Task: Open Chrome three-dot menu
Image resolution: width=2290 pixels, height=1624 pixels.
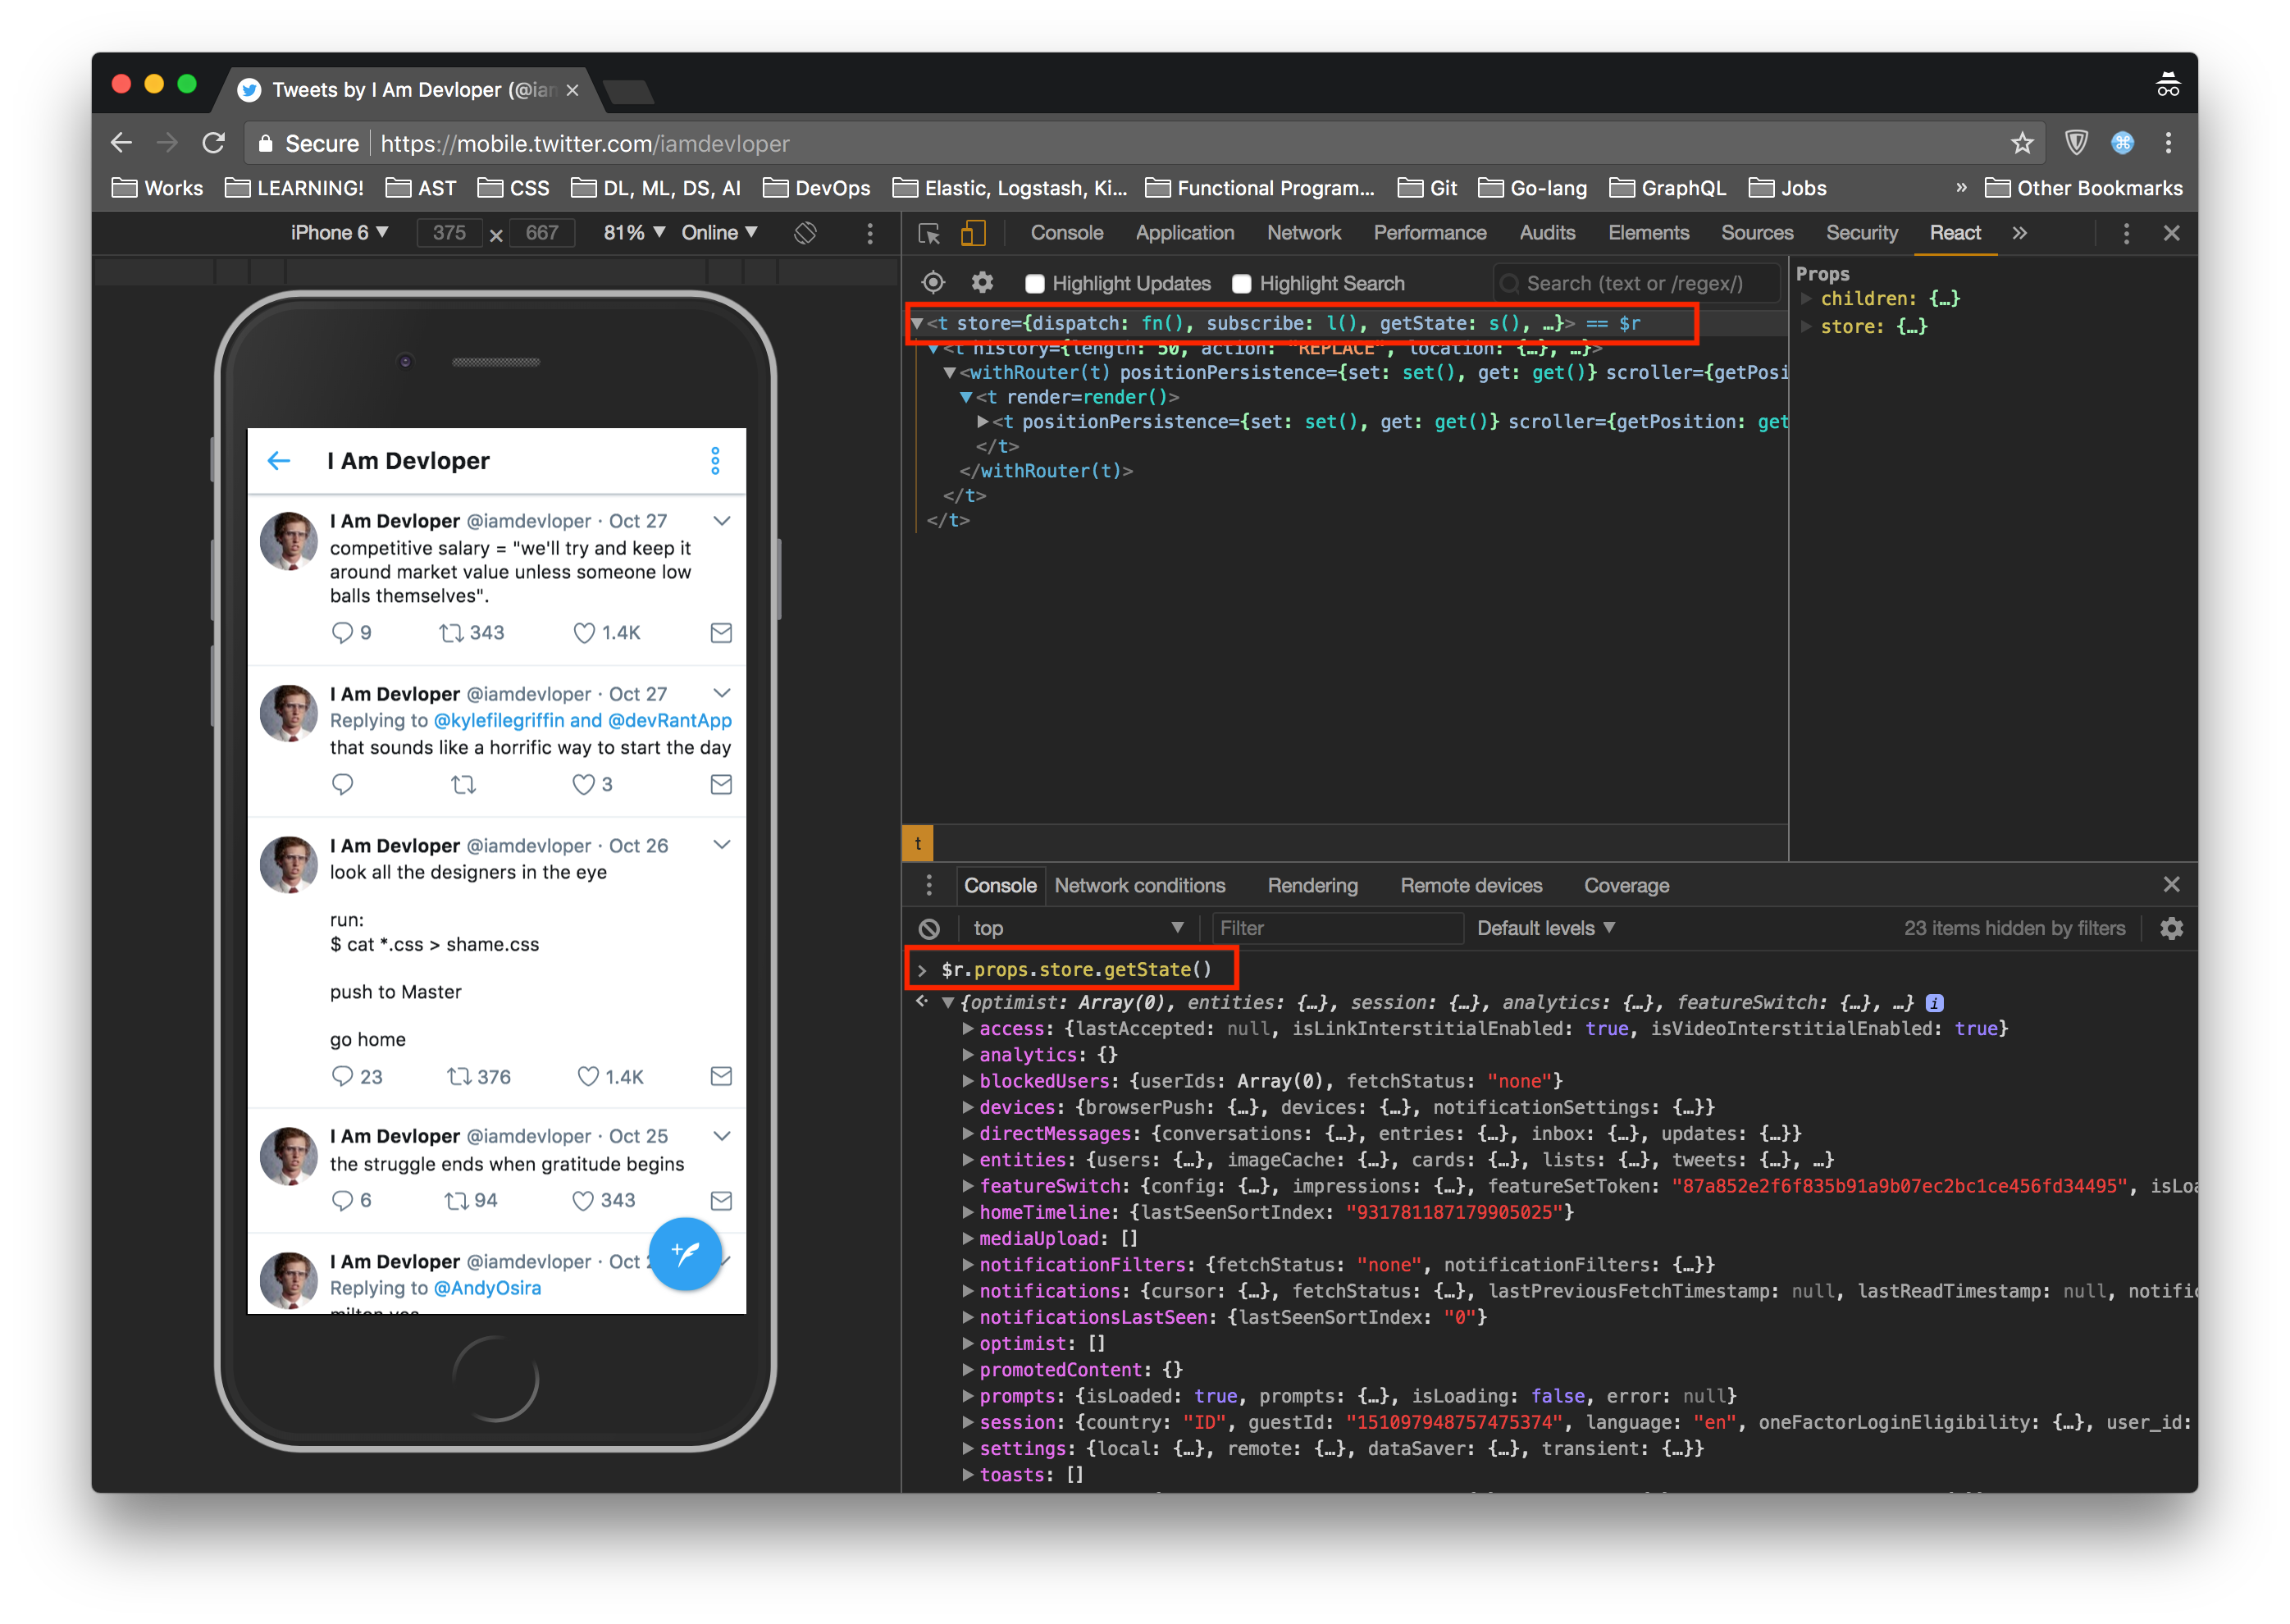Action: pos(2167,143)
